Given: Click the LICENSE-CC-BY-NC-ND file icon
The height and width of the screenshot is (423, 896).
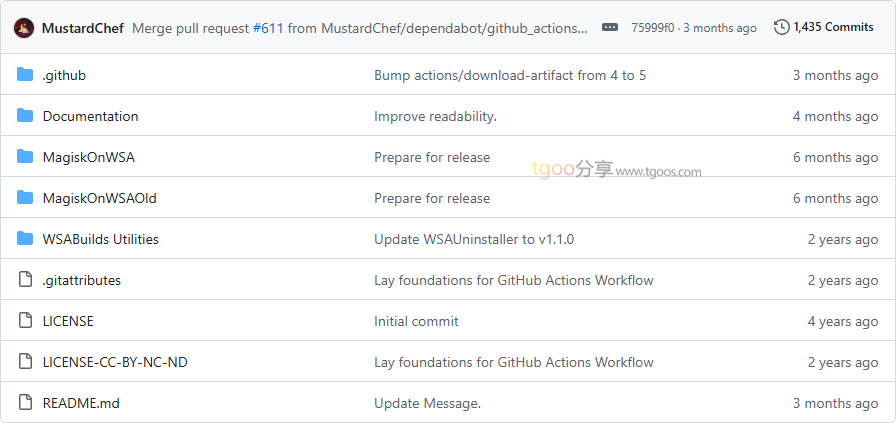Looking at the screenshot, I should (25, 362).
